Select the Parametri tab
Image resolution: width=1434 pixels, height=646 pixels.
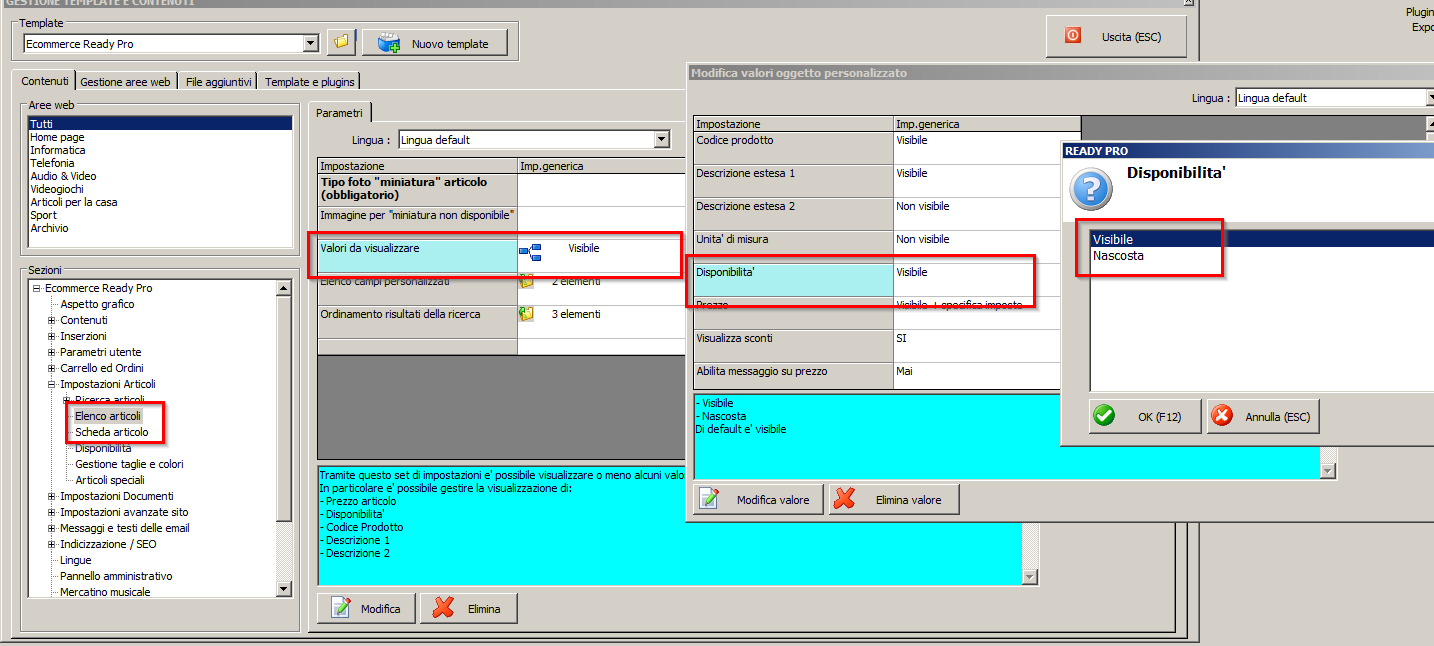point(339,113)
